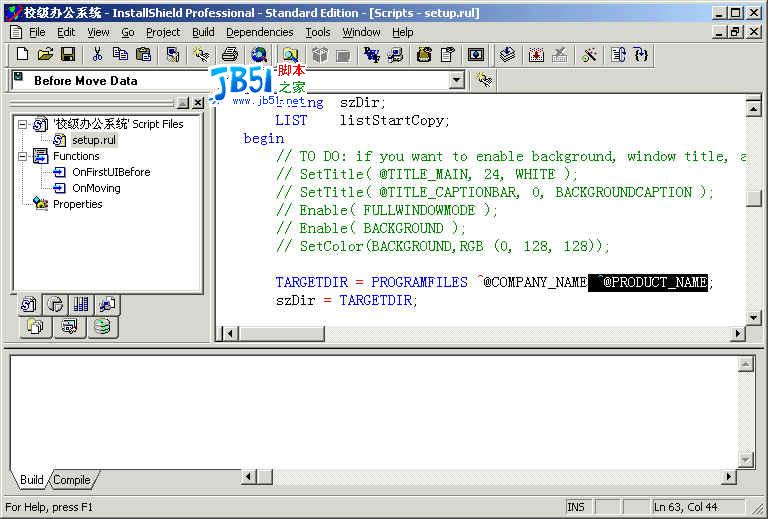The width and height of the screenshot is (768, 519).
Task: Open the Build menu
Action: click(x=203, y=32)
